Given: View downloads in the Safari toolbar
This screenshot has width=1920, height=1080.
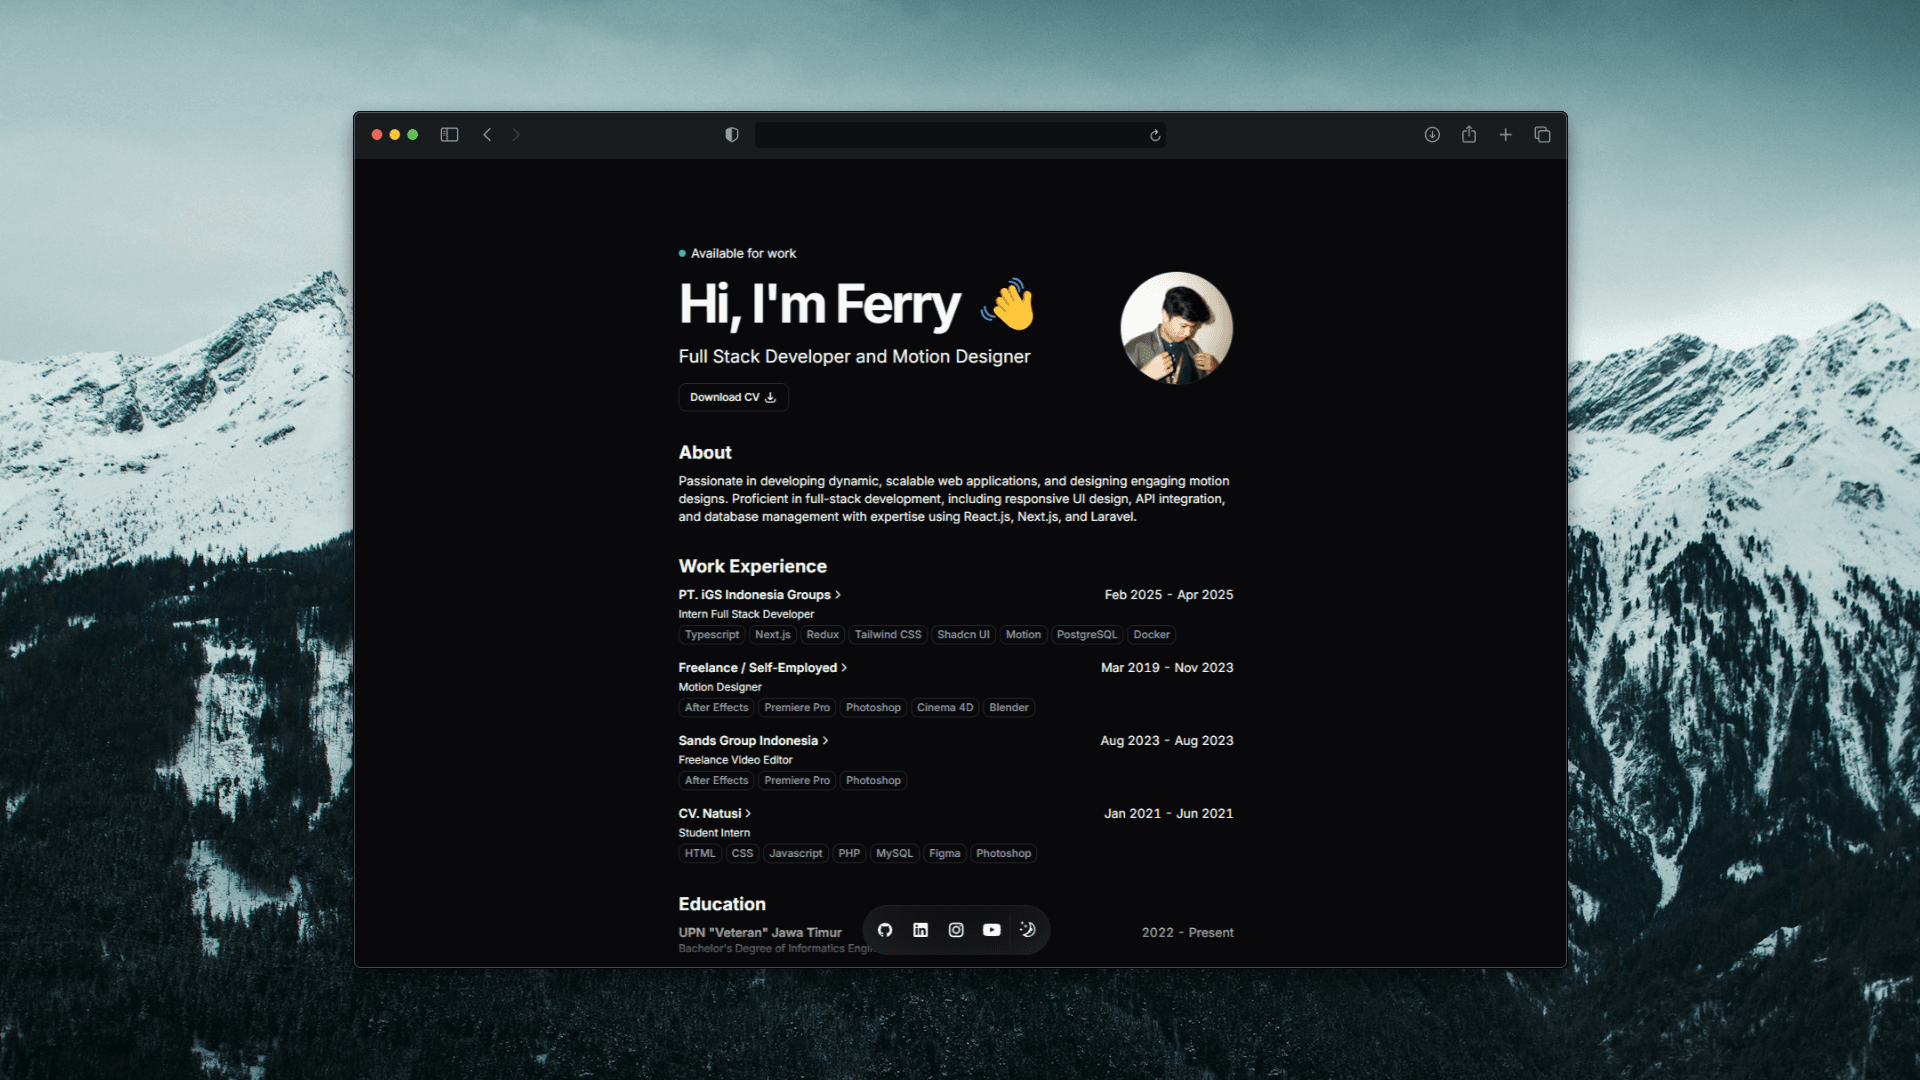Looking at the screenshot, I should (x=1432, y=134).
